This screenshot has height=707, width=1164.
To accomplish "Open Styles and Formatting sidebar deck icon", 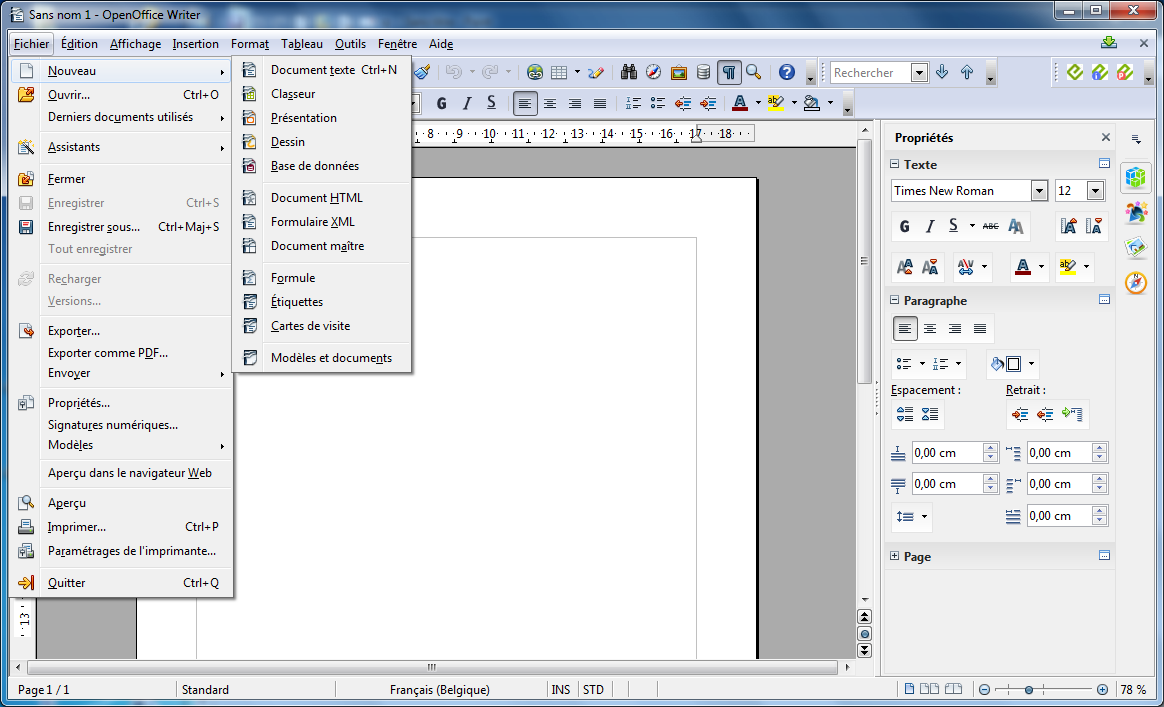I will [1136, 212].
